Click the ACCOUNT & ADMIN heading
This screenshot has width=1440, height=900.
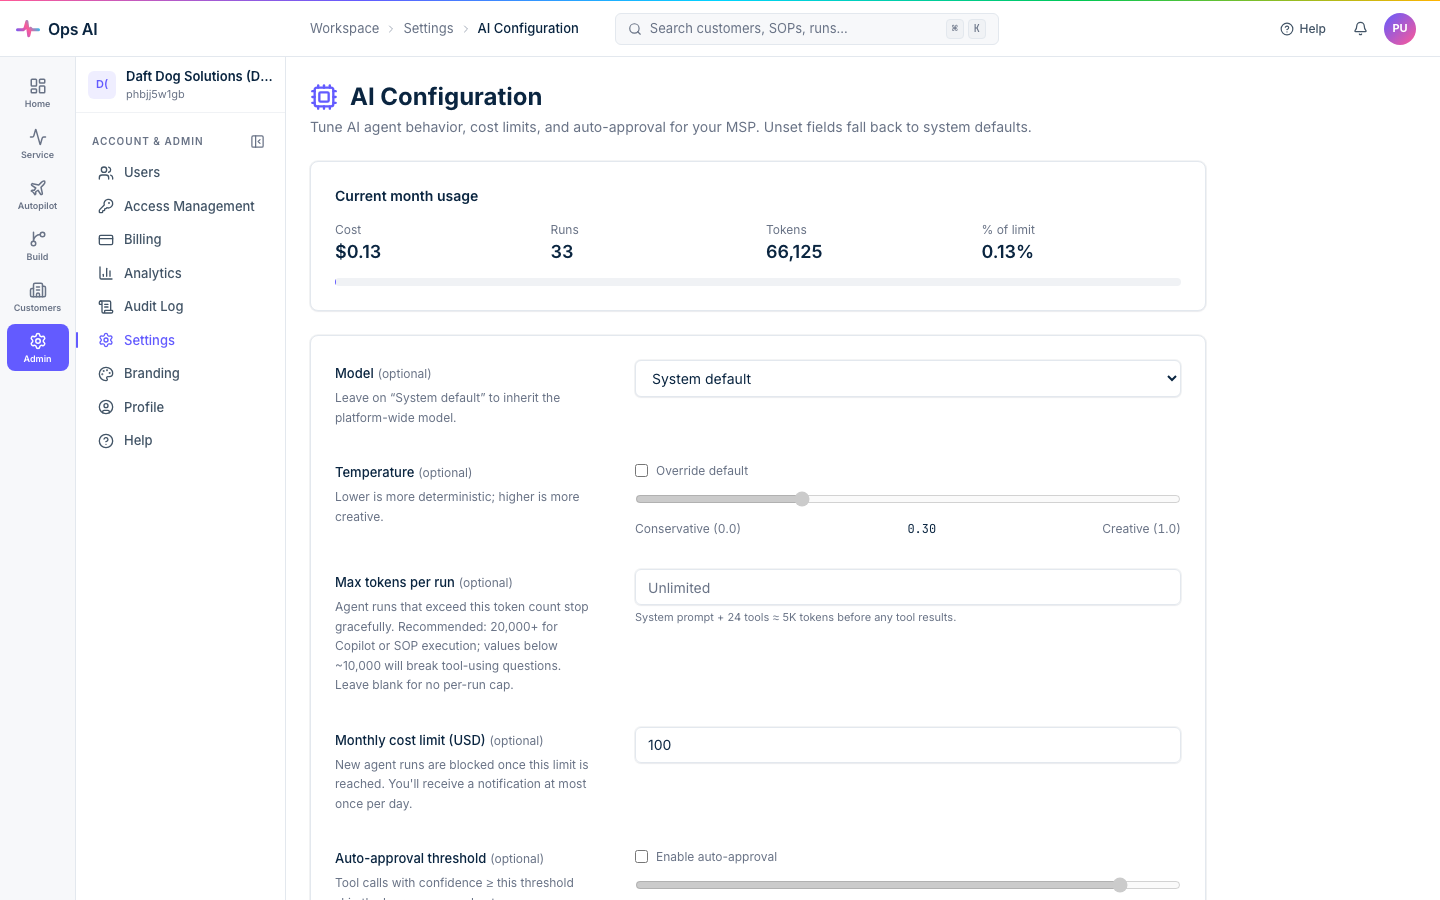(148, 141)
